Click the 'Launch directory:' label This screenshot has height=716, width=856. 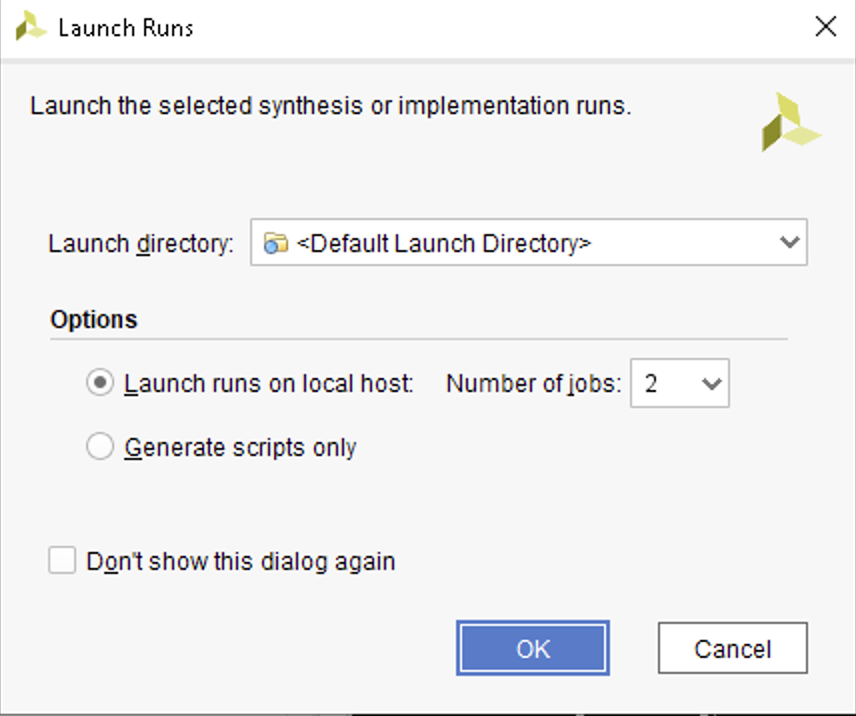tap(141, 244)
